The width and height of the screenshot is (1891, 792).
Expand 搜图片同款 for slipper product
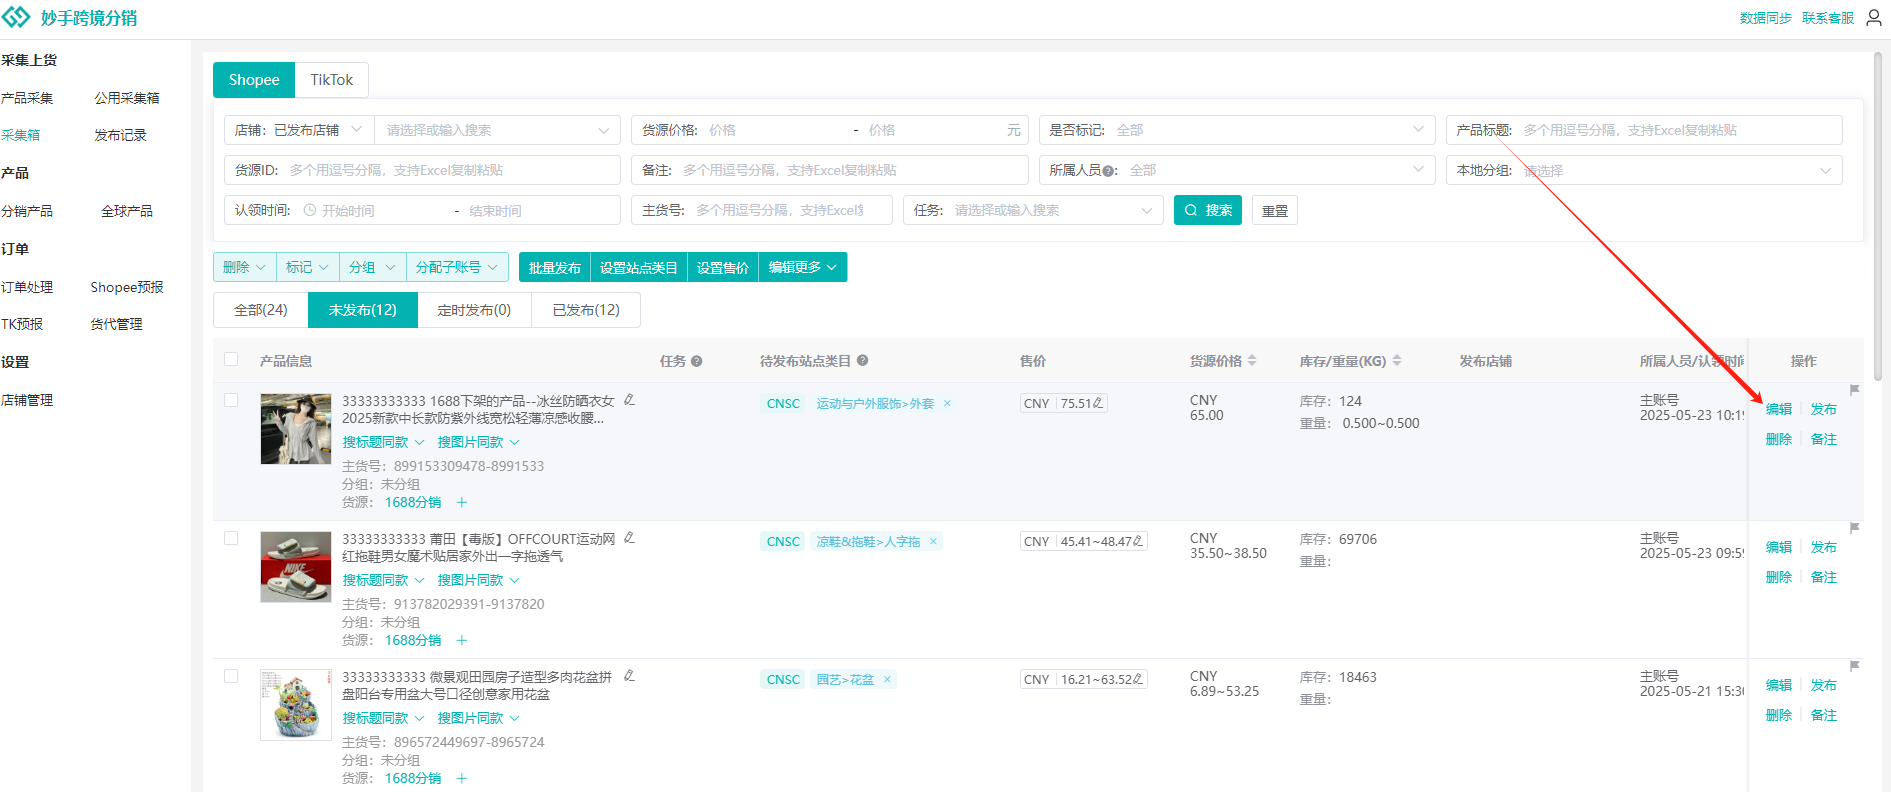click(478, 580)
